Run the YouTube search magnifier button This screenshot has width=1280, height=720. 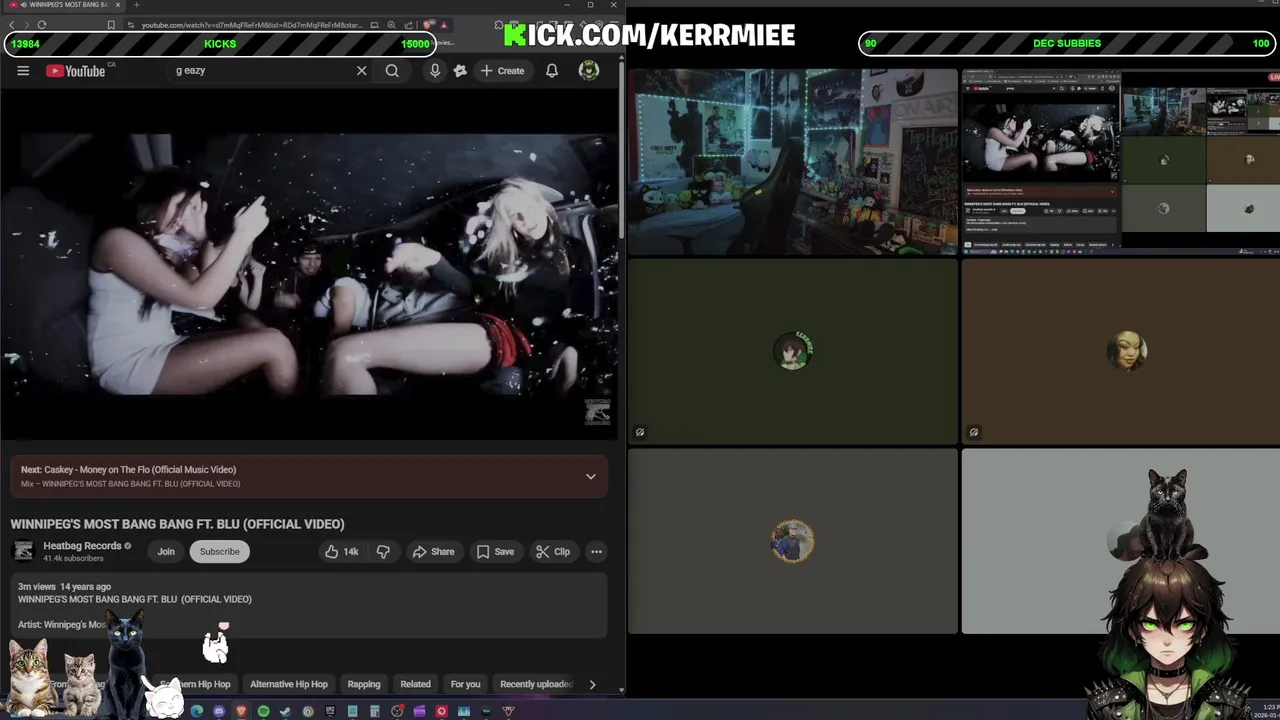click(392, 71)
